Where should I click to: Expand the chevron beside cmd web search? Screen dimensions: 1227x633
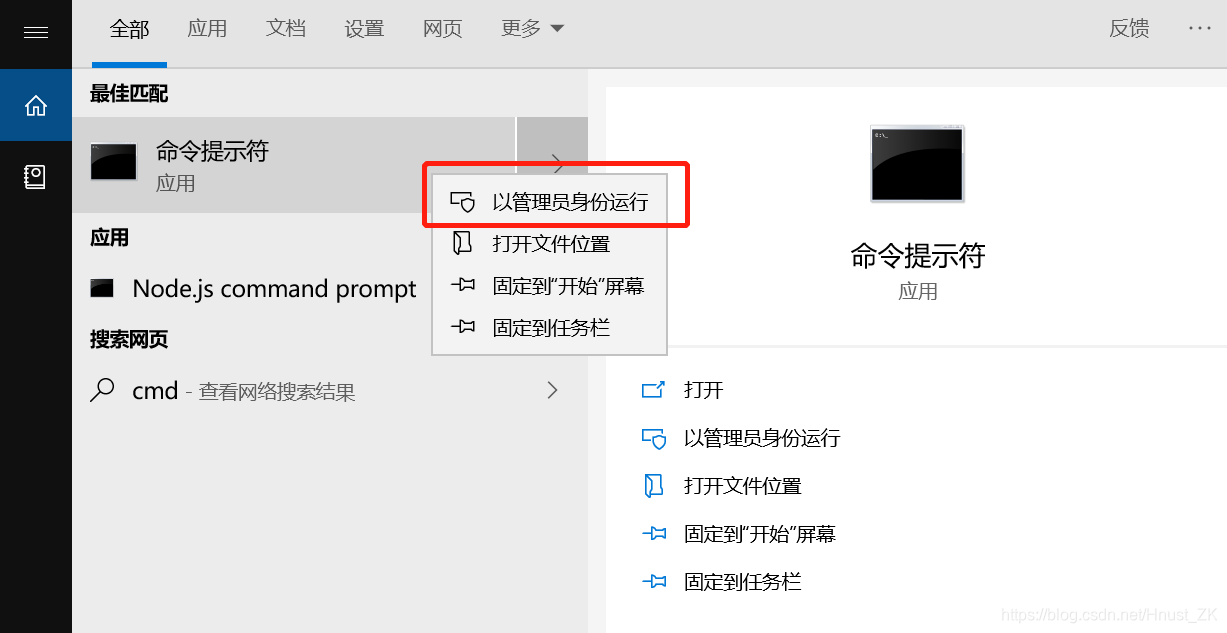click(552, 390)
